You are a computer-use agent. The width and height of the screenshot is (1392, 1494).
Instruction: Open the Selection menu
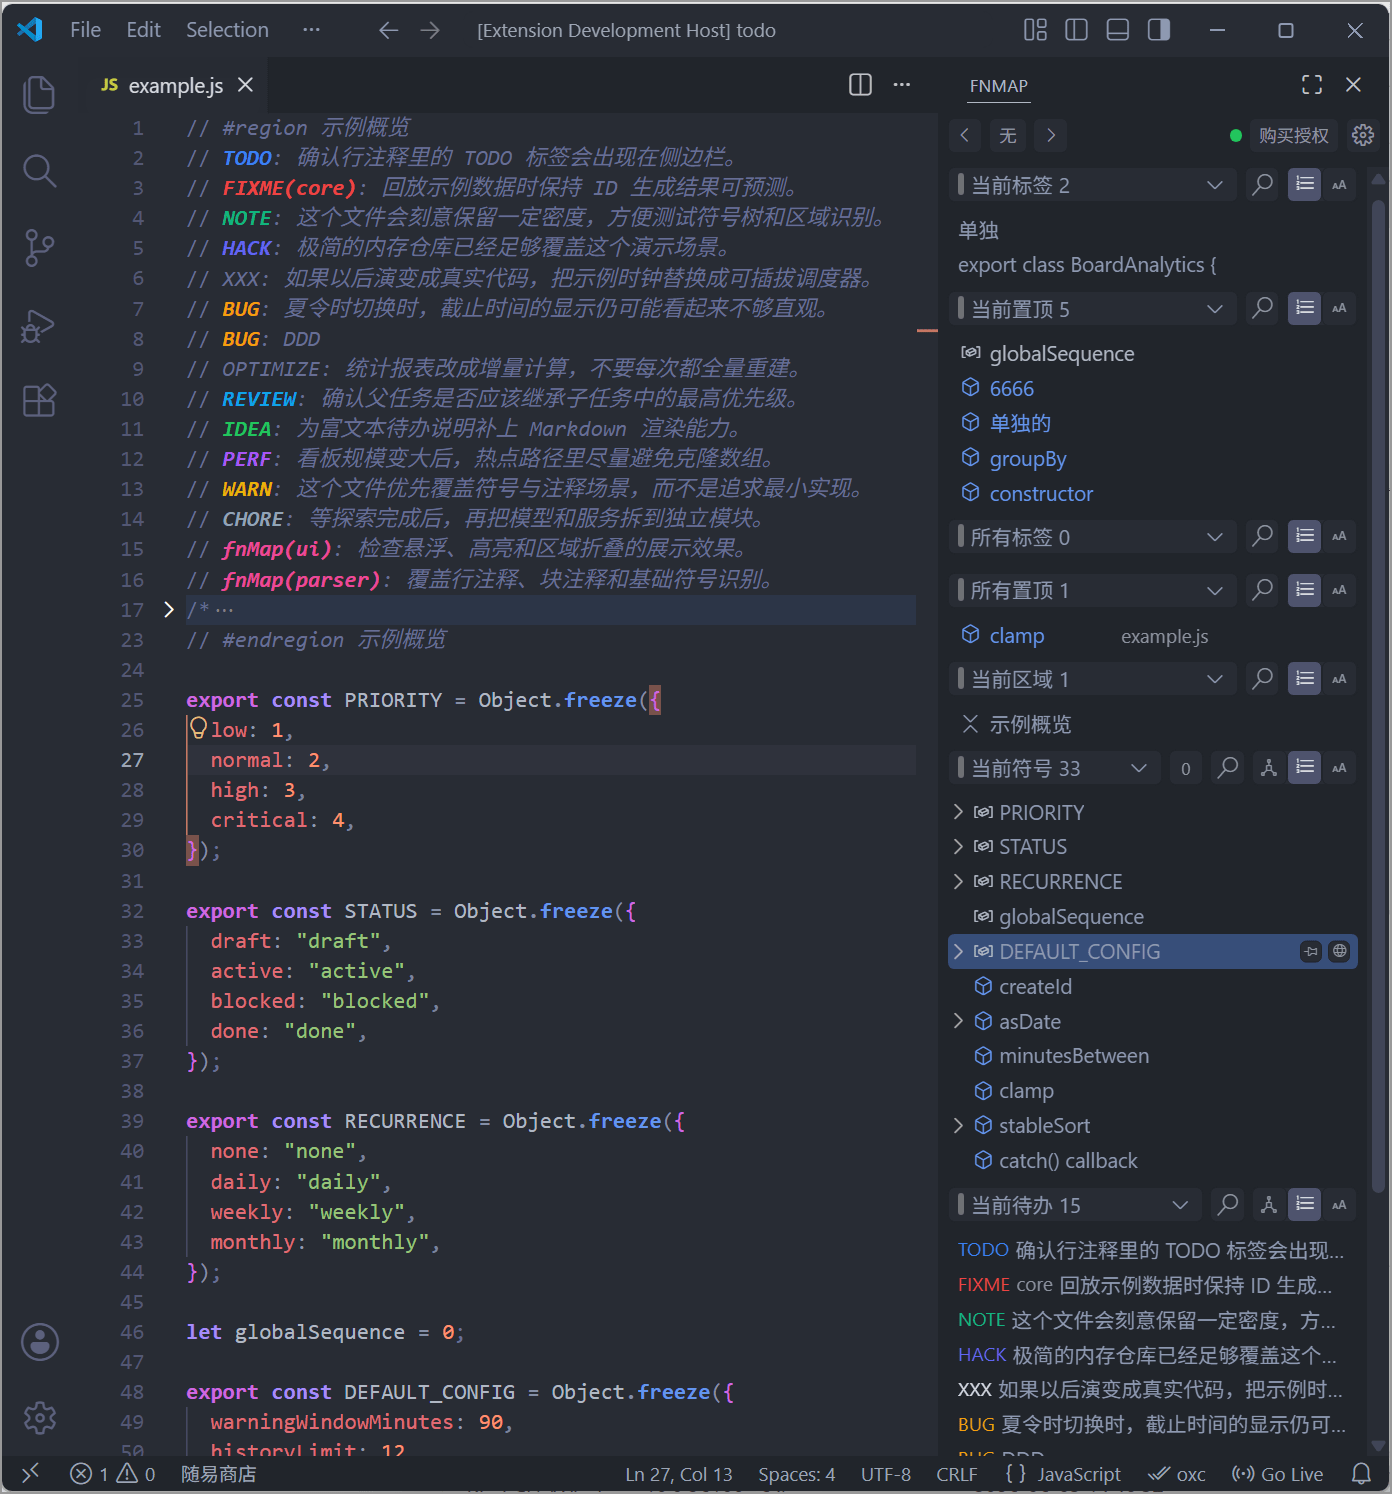[x=227, y=30]
